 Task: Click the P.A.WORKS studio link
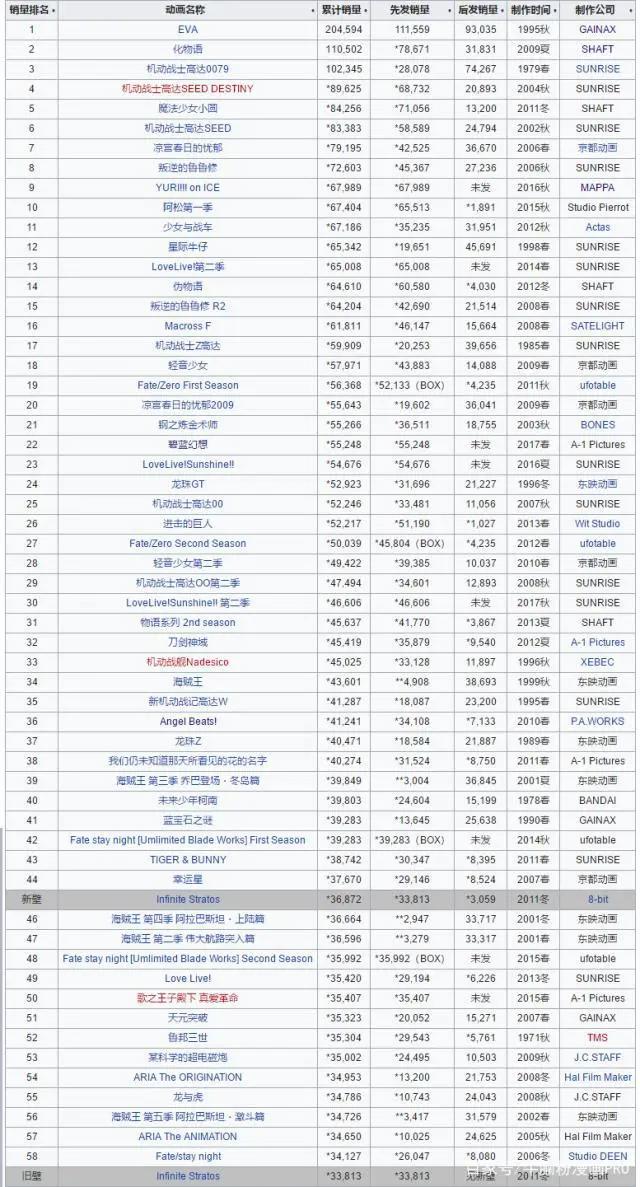[597, 721]
